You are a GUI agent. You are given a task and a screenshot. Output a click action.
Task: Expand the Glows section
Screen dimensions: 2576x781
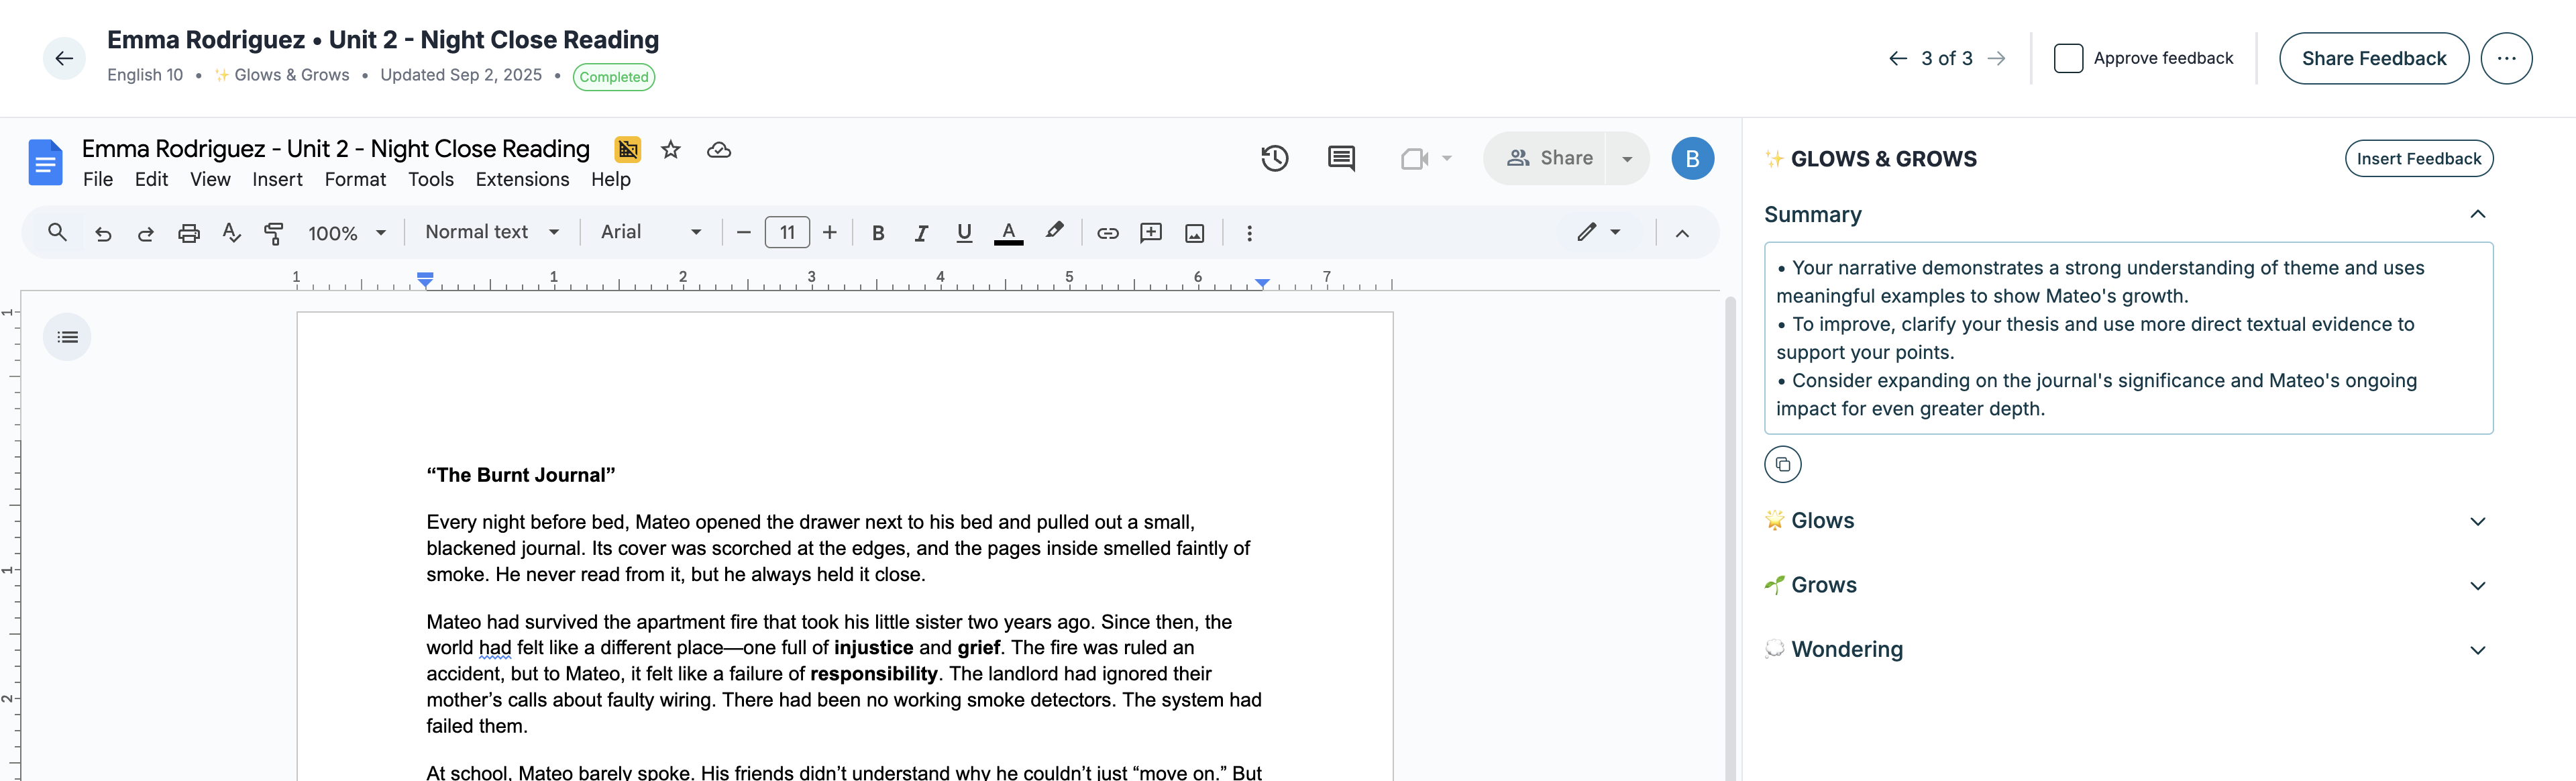(2476, 521)
